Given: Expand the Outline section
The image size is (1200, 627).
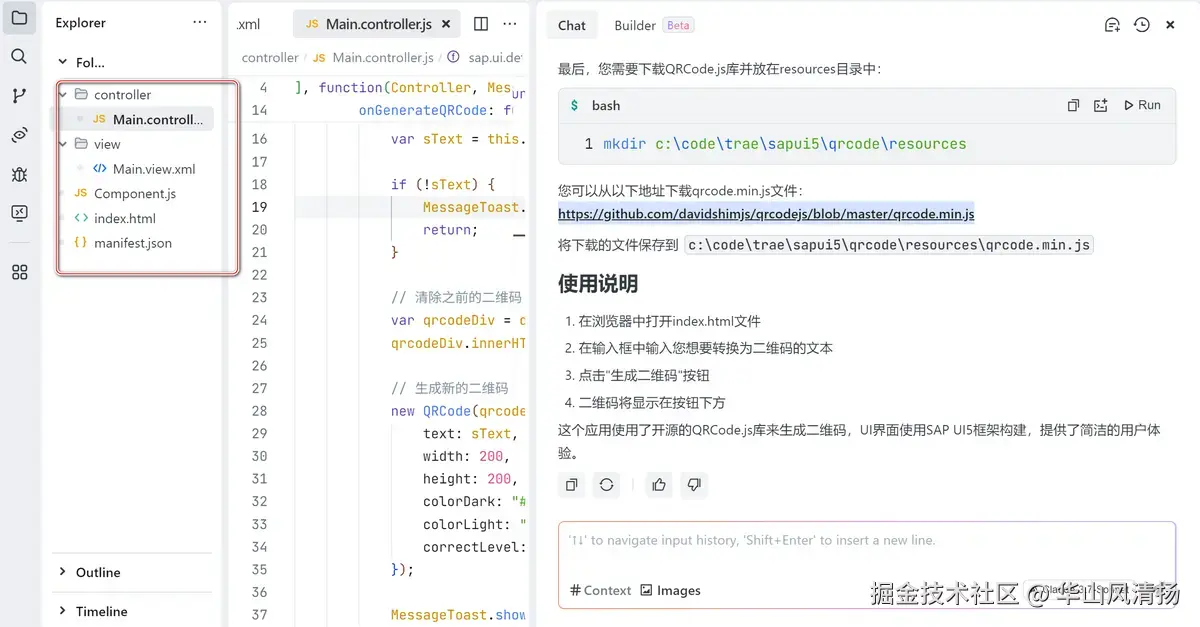Looking at the screenshot, I should point(98,572).
